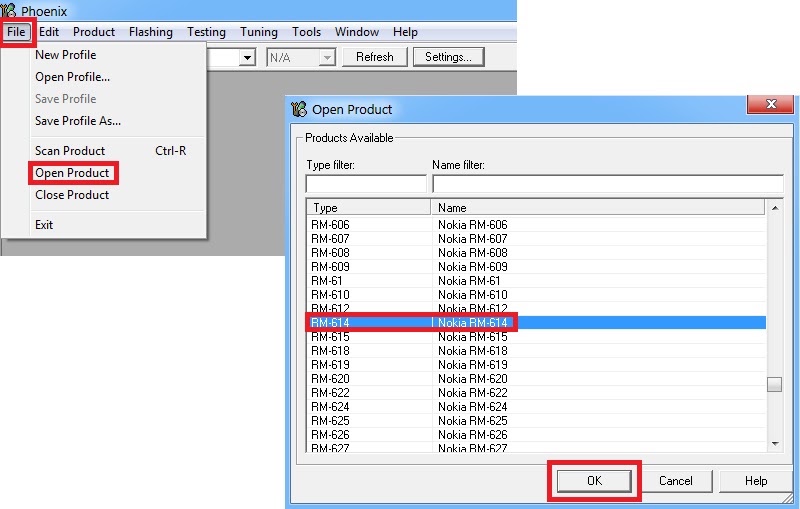
Task: Select the RM-606 row
Action: [x=536, y=225]
